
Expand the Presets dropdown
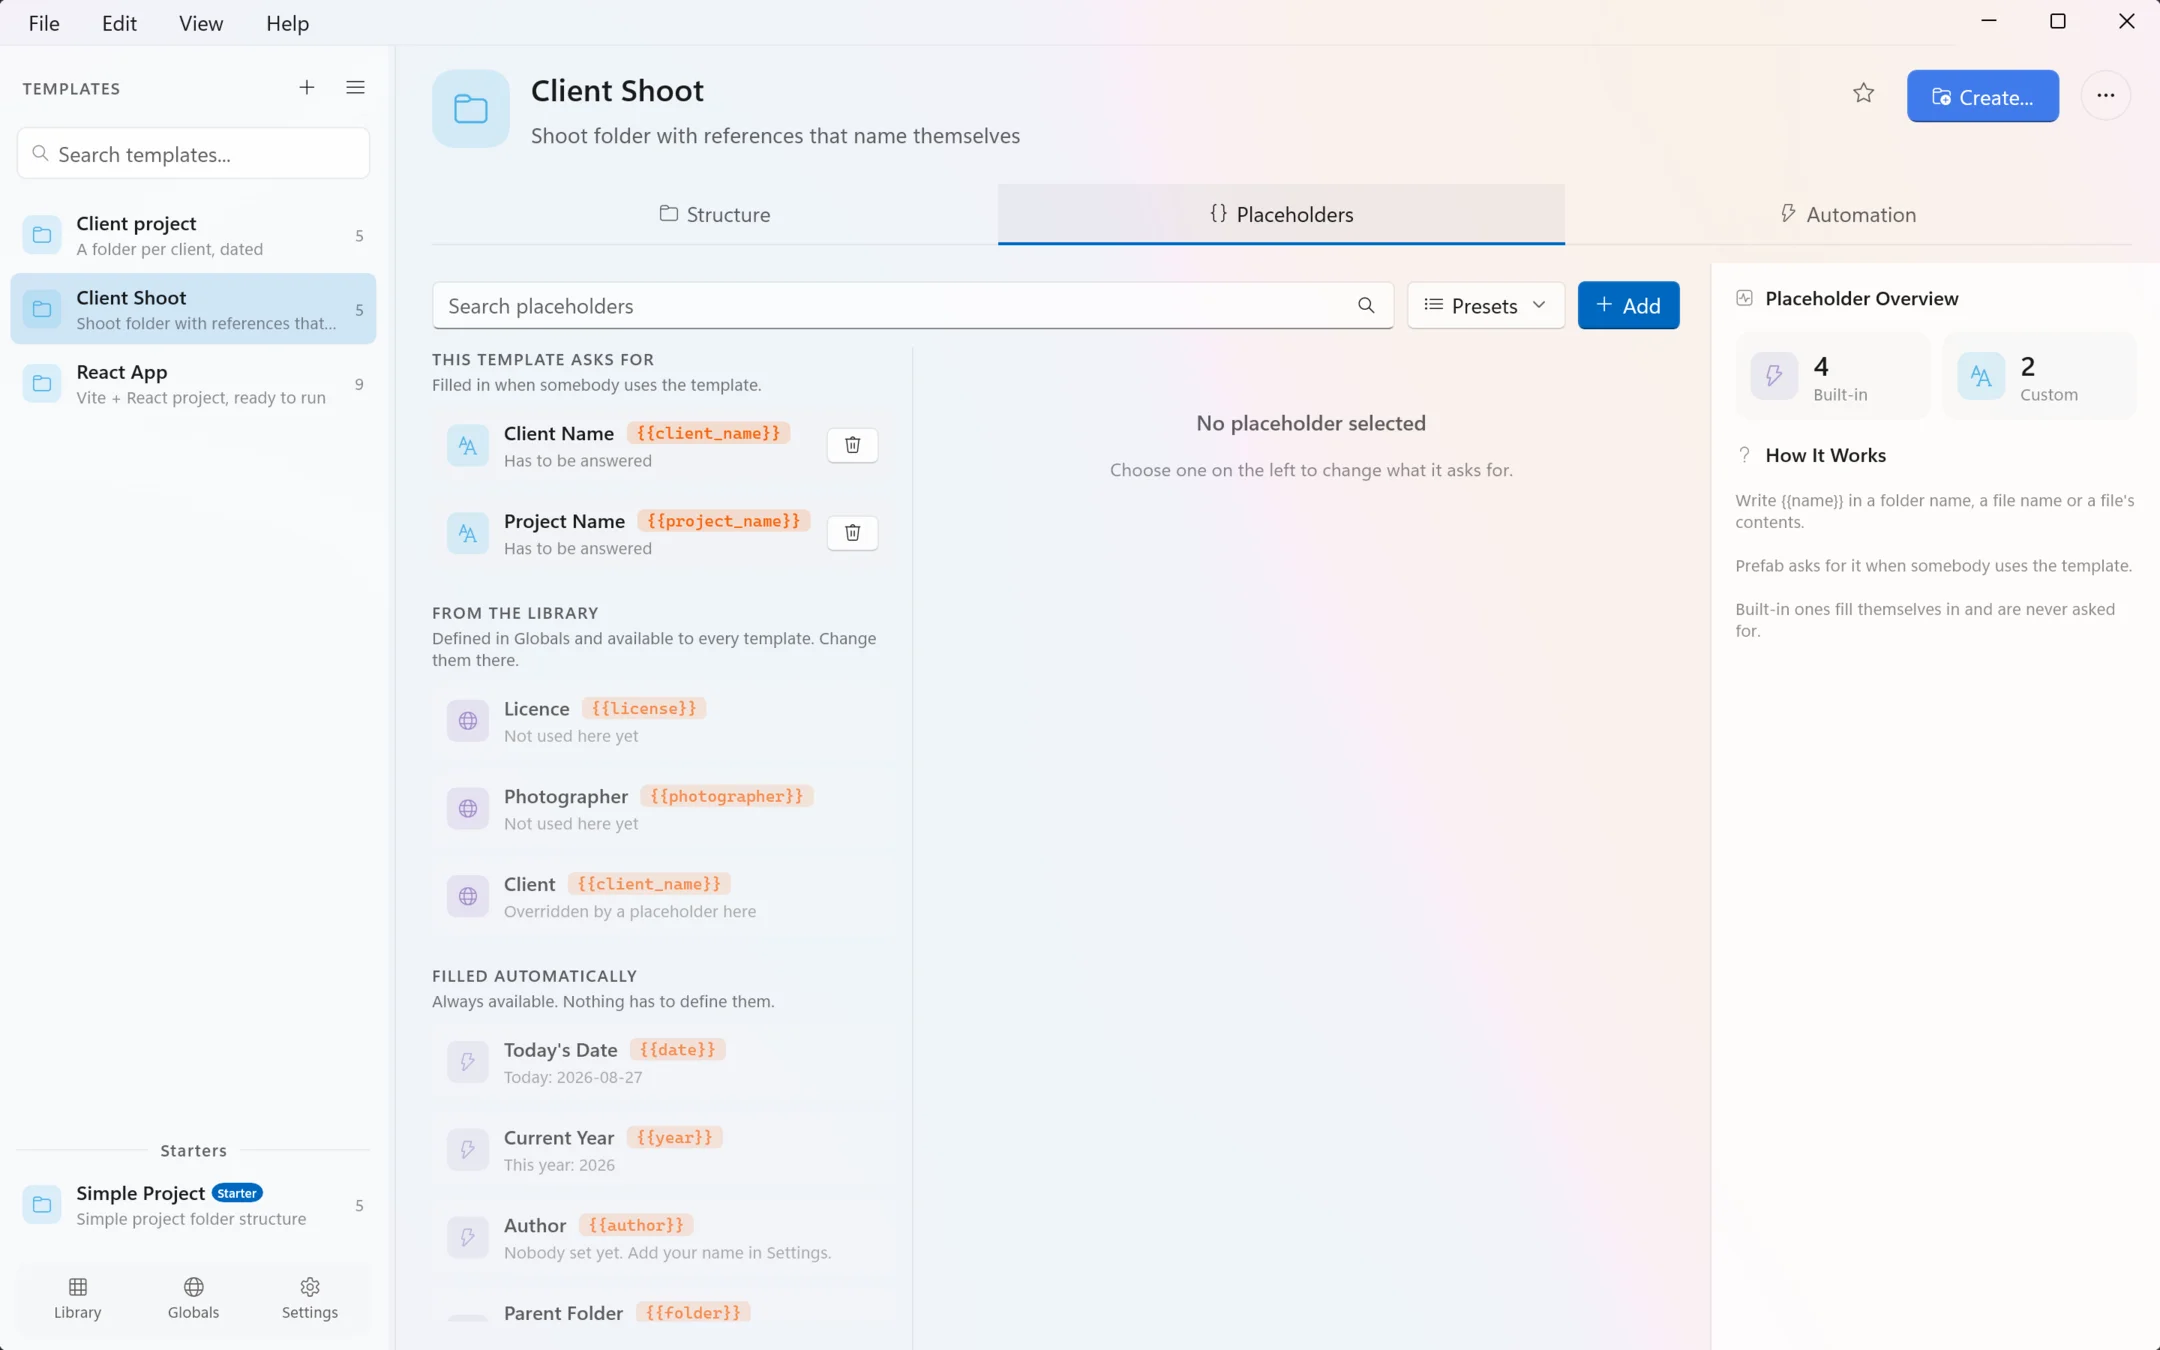point(1486,306)
